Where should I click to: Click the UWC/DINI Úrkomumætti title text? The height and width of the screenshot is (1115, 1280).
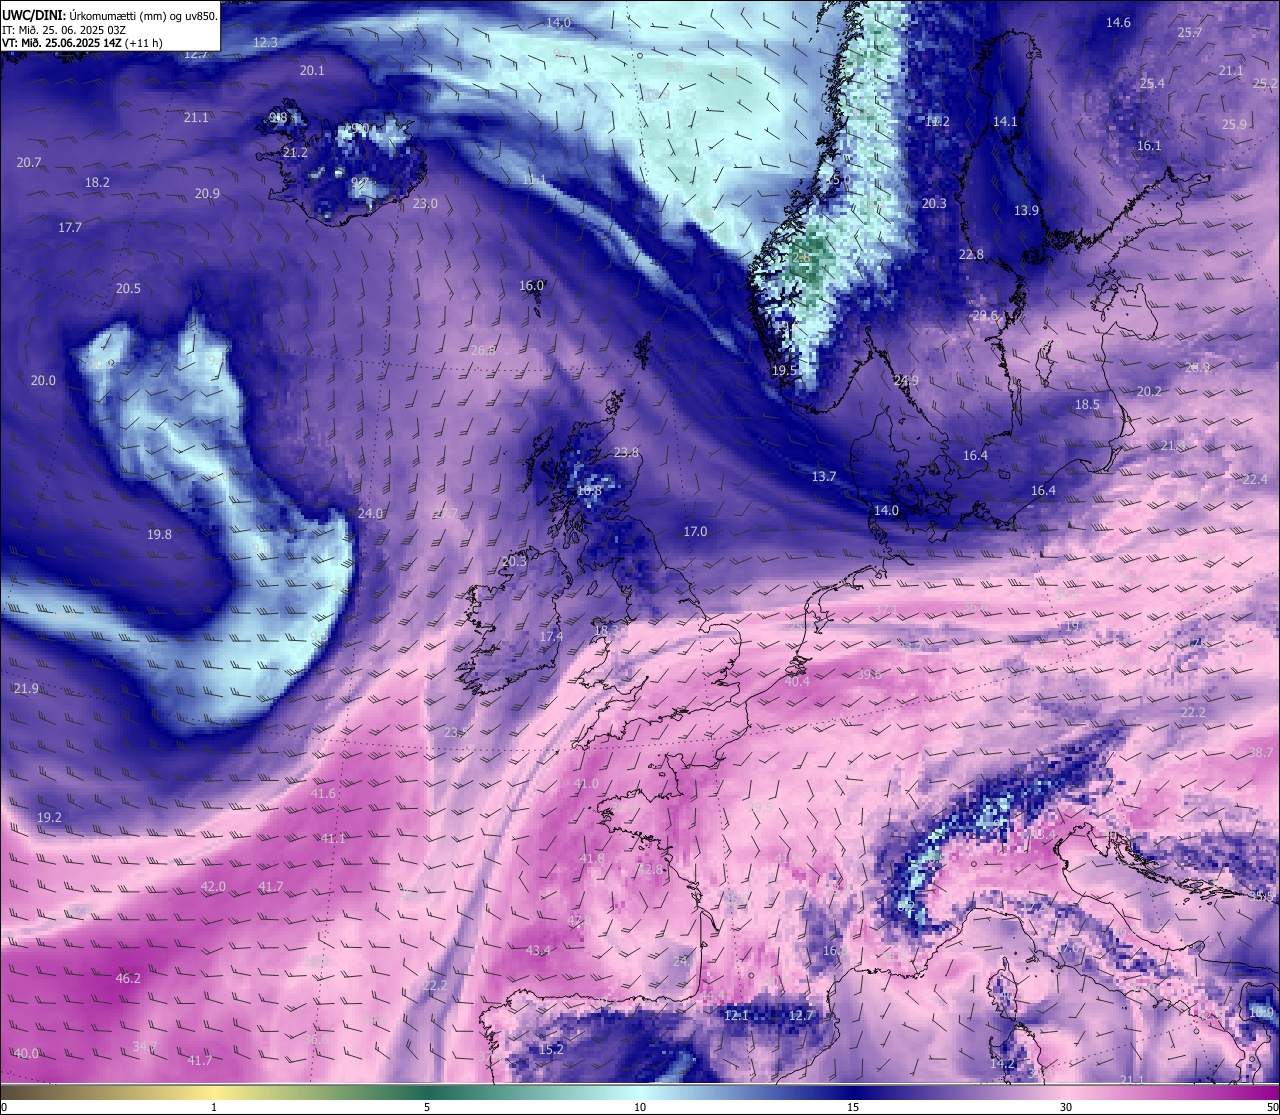[110, 16]
